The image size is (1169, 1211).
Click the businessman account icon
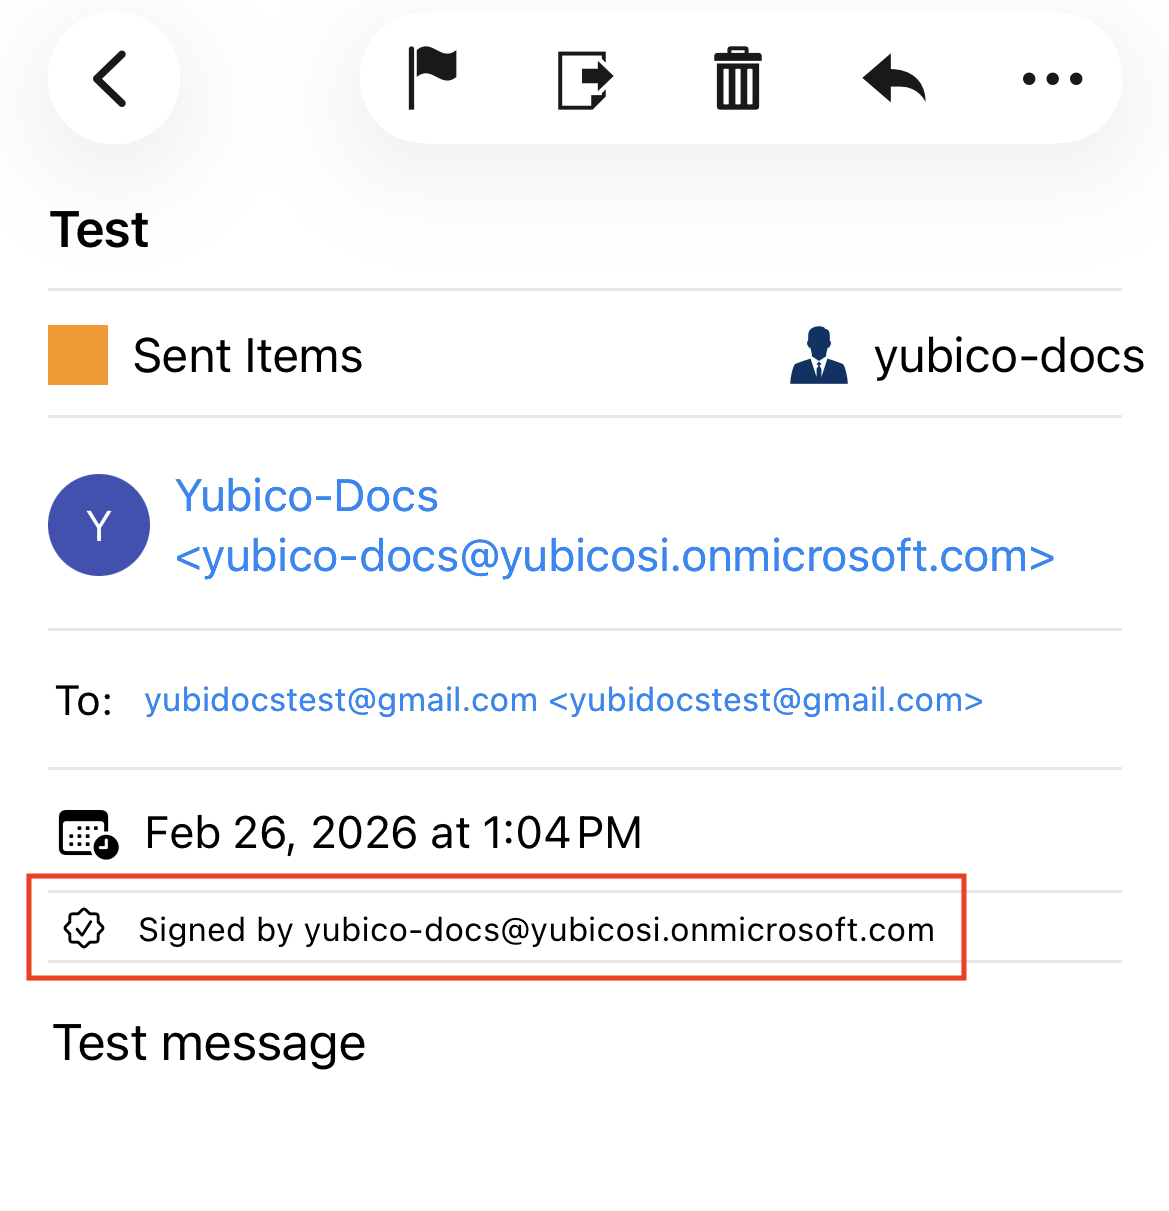pos(819,356)
